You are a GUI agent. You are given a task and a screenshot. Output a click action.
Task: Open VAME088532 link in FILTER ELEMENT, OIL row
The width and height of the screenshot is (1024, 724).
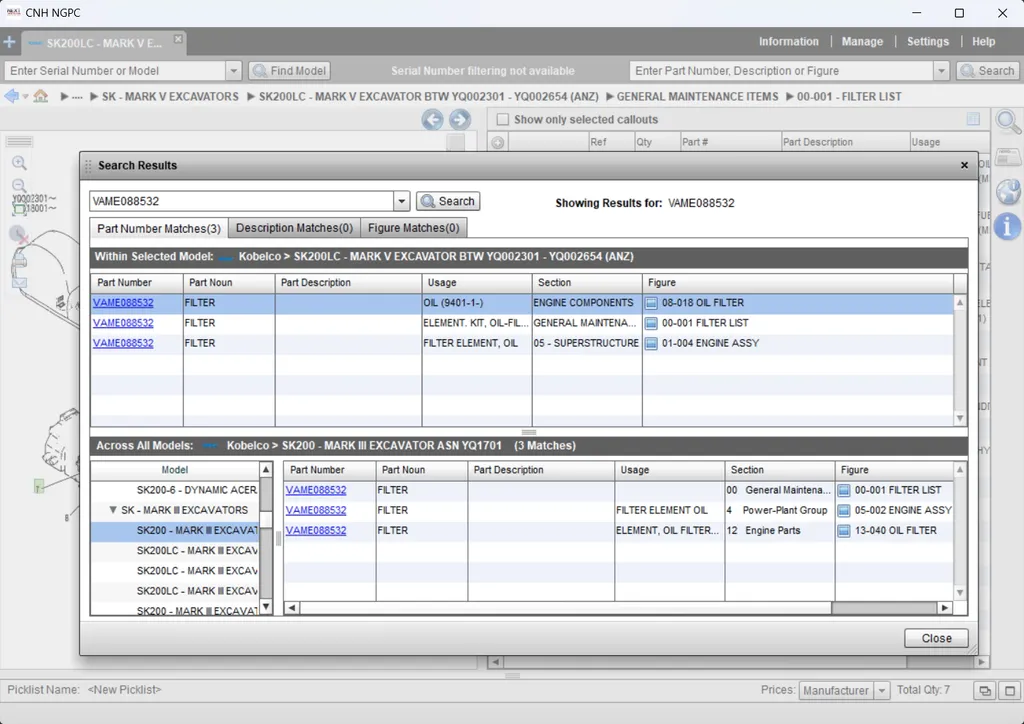pyautogui.click(x=123, y=343)
